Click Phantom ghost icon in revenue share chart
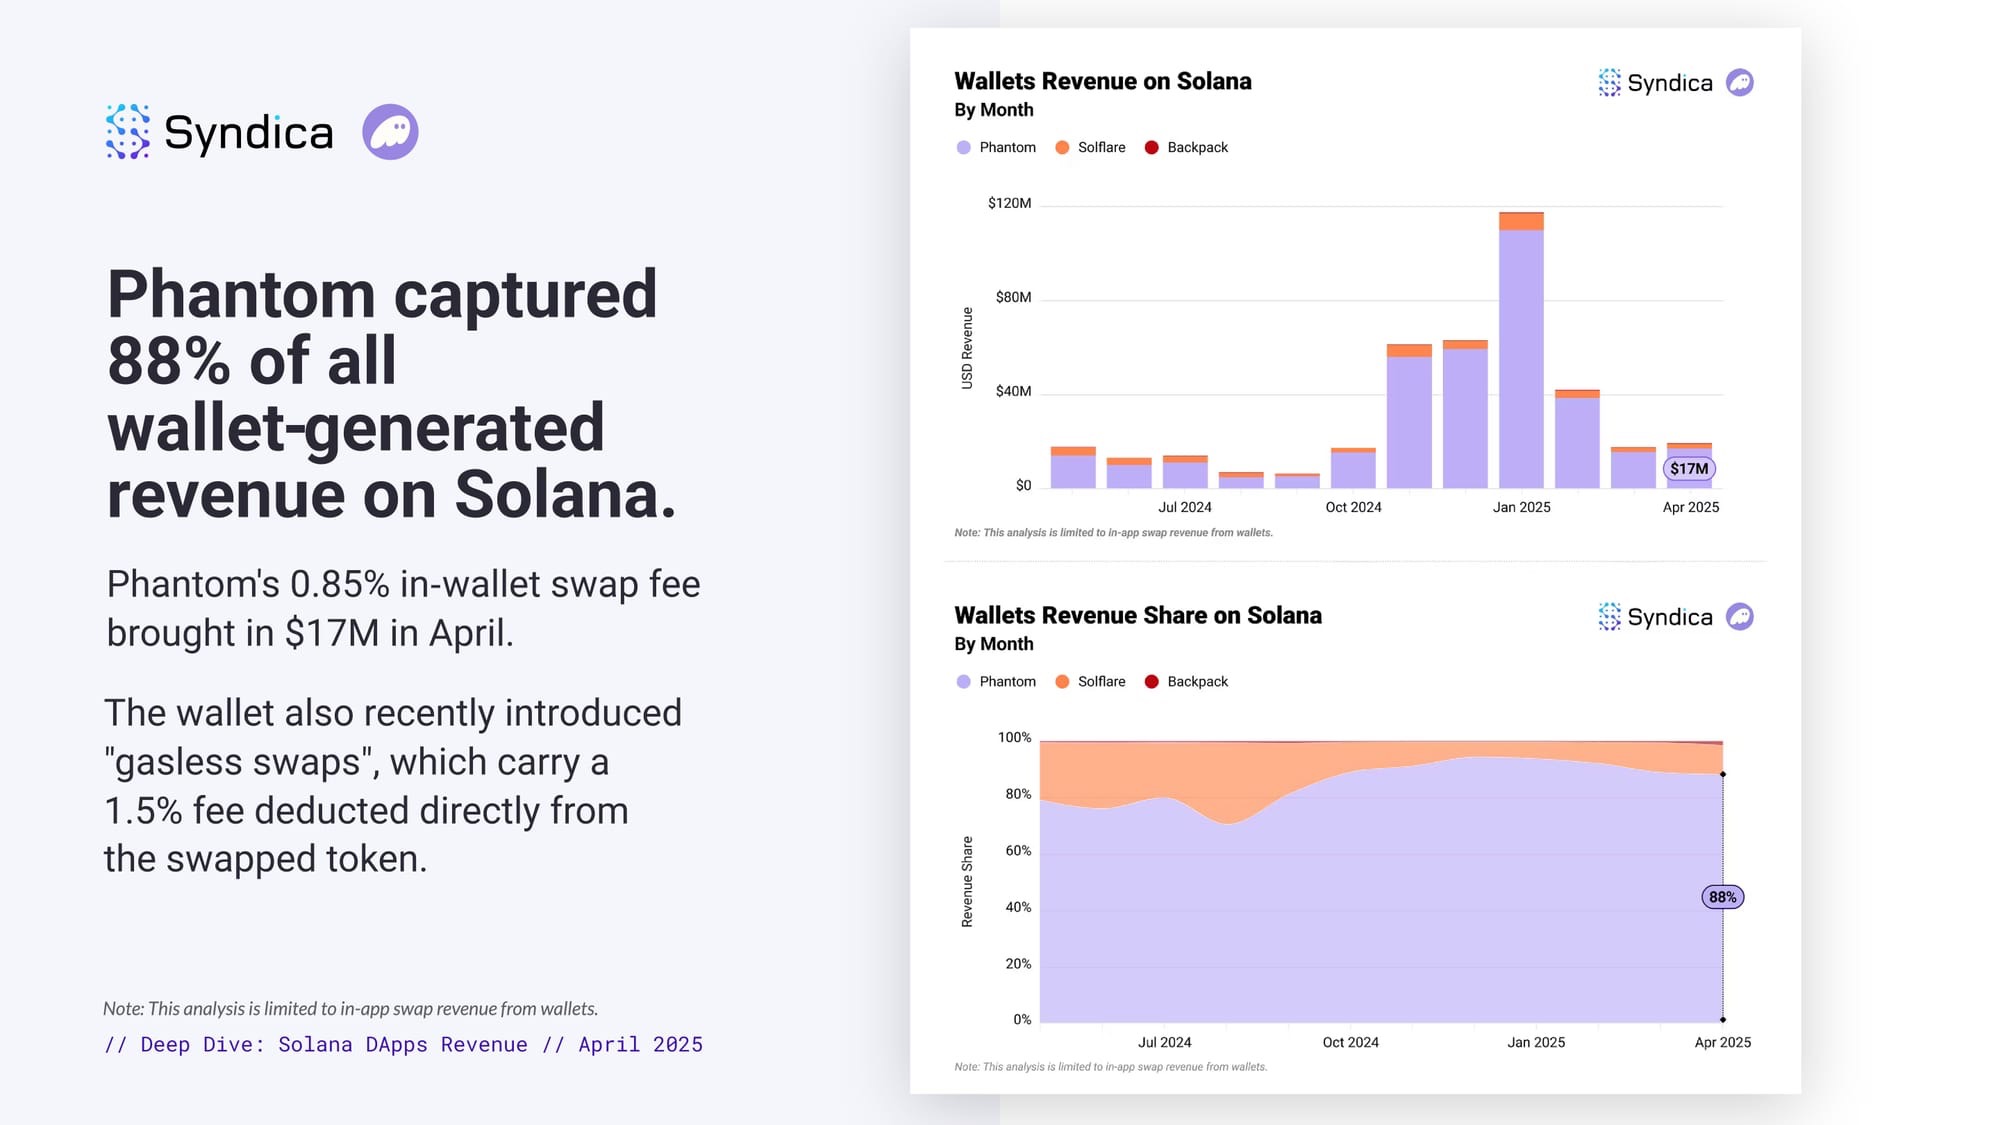 click(x=1740, y=617)
